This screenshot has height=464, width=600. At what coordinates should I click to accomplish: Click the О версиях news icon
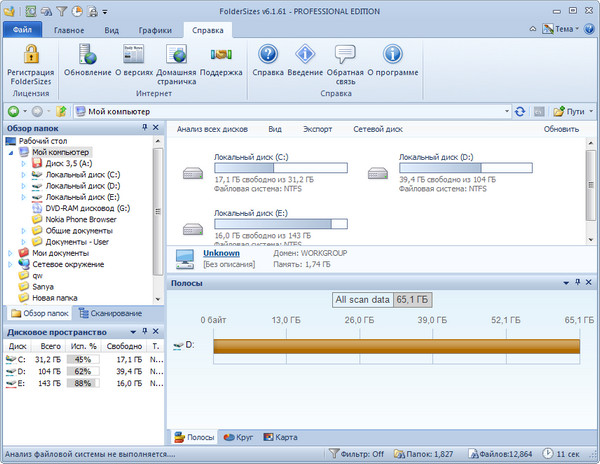133,55
